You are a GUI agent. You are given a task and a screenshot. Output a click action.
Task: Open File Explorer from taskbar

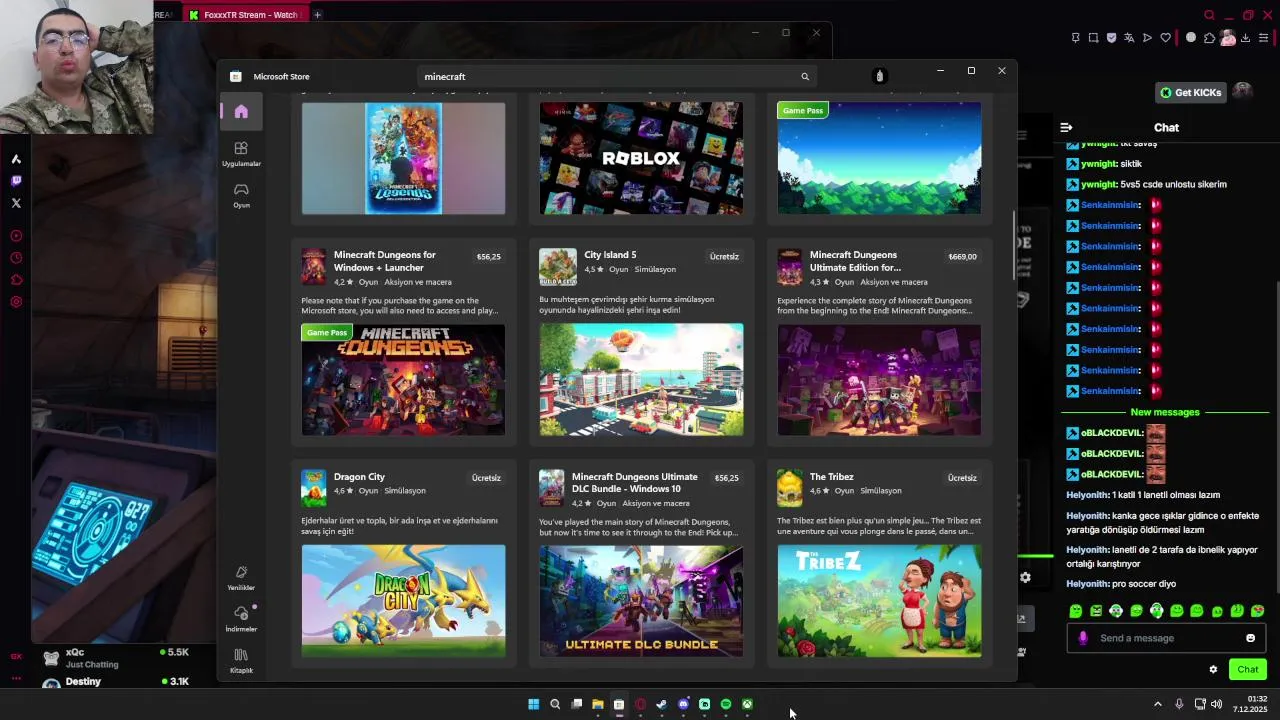pos(597,704)
